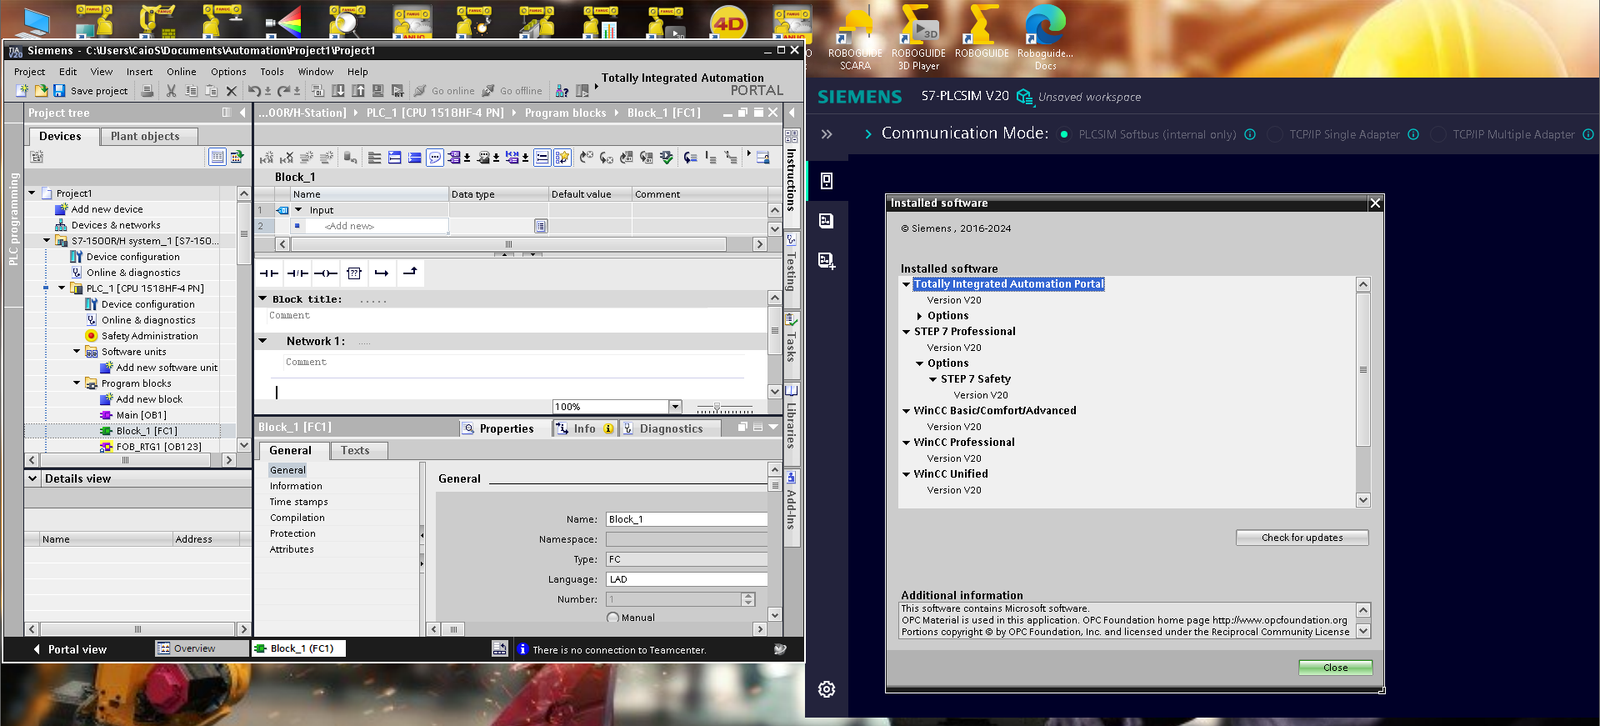Expand the Options node under TIA Portal
Screen dimensions: 1600x726
(x=919, y=316)
